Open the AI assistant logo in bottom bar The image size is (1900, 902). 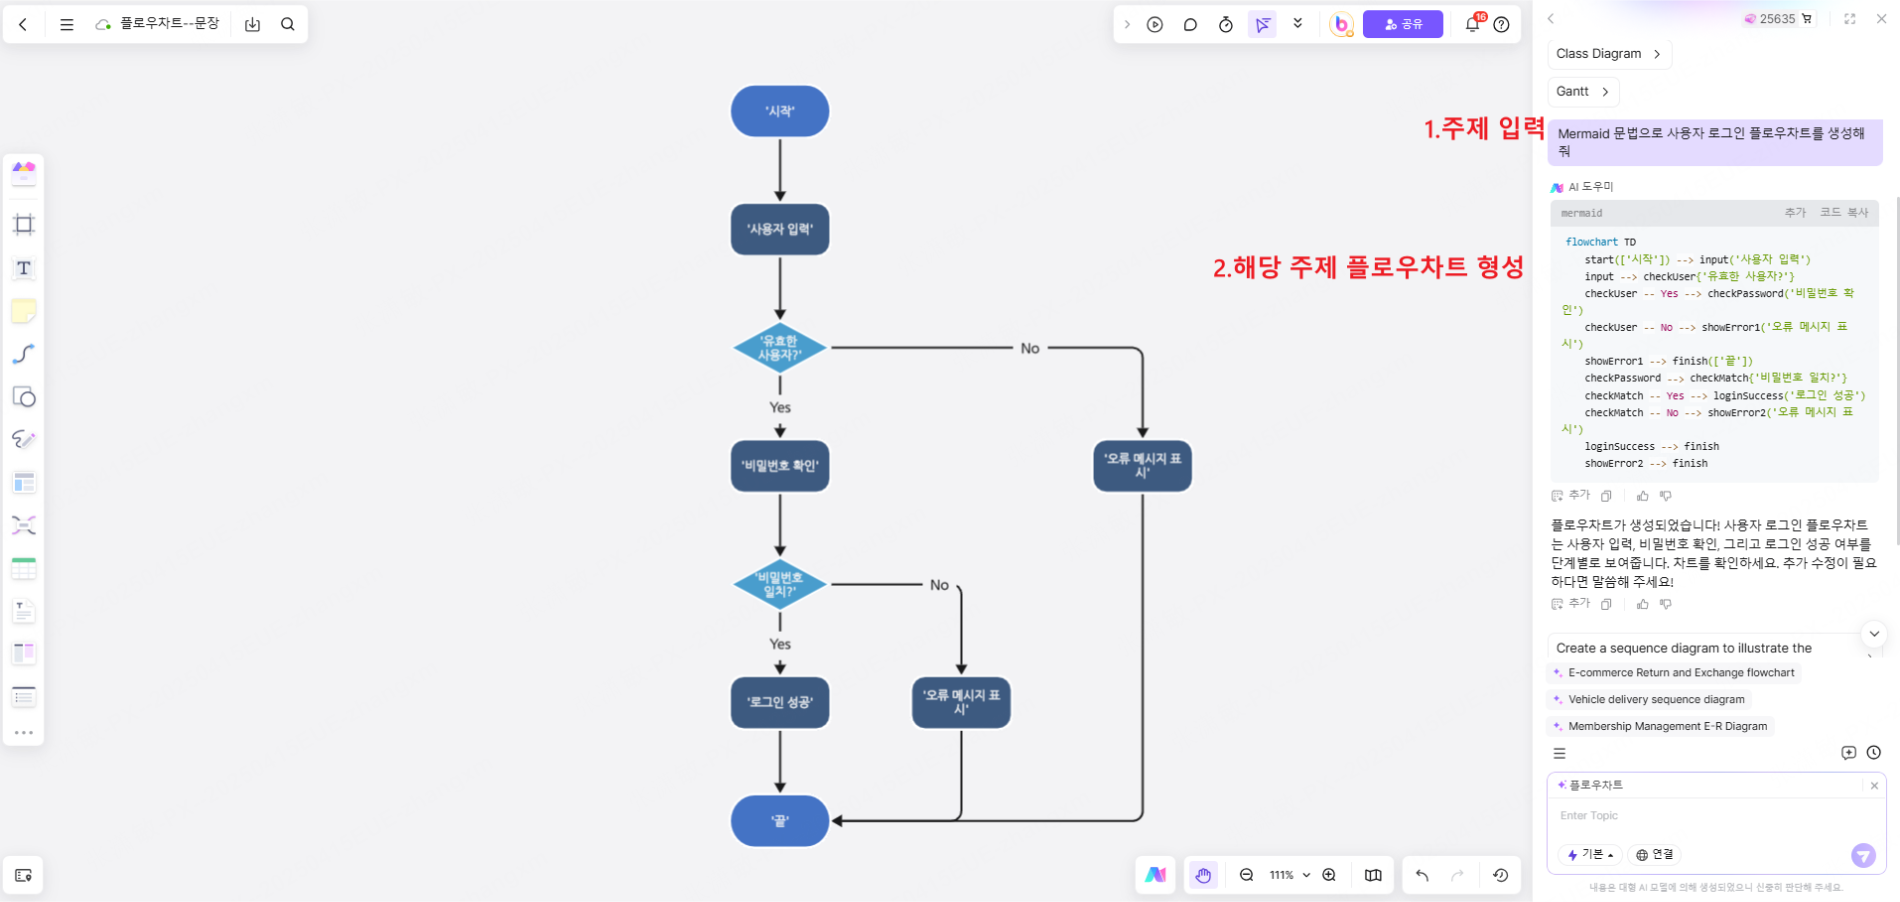click(x=1155, y=875)
